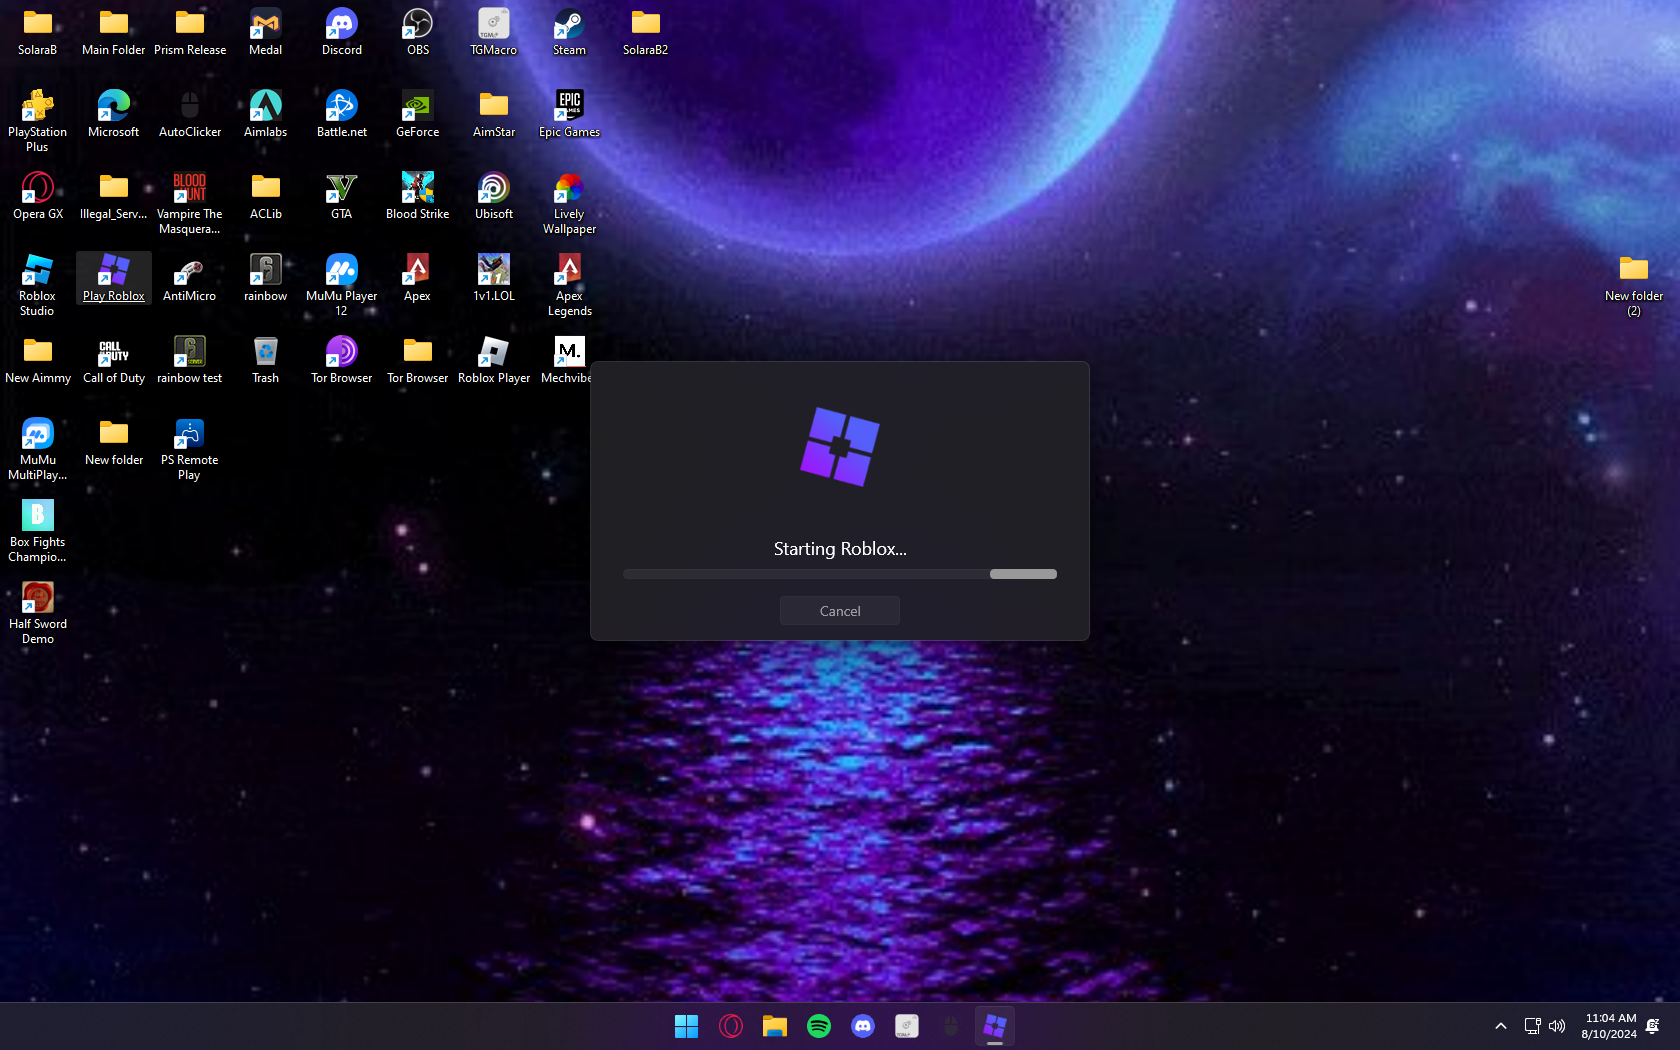This screenshot has height=1050, width=1680.
Task: Select the Battle.net shortcut
Action: click(342, 114)
